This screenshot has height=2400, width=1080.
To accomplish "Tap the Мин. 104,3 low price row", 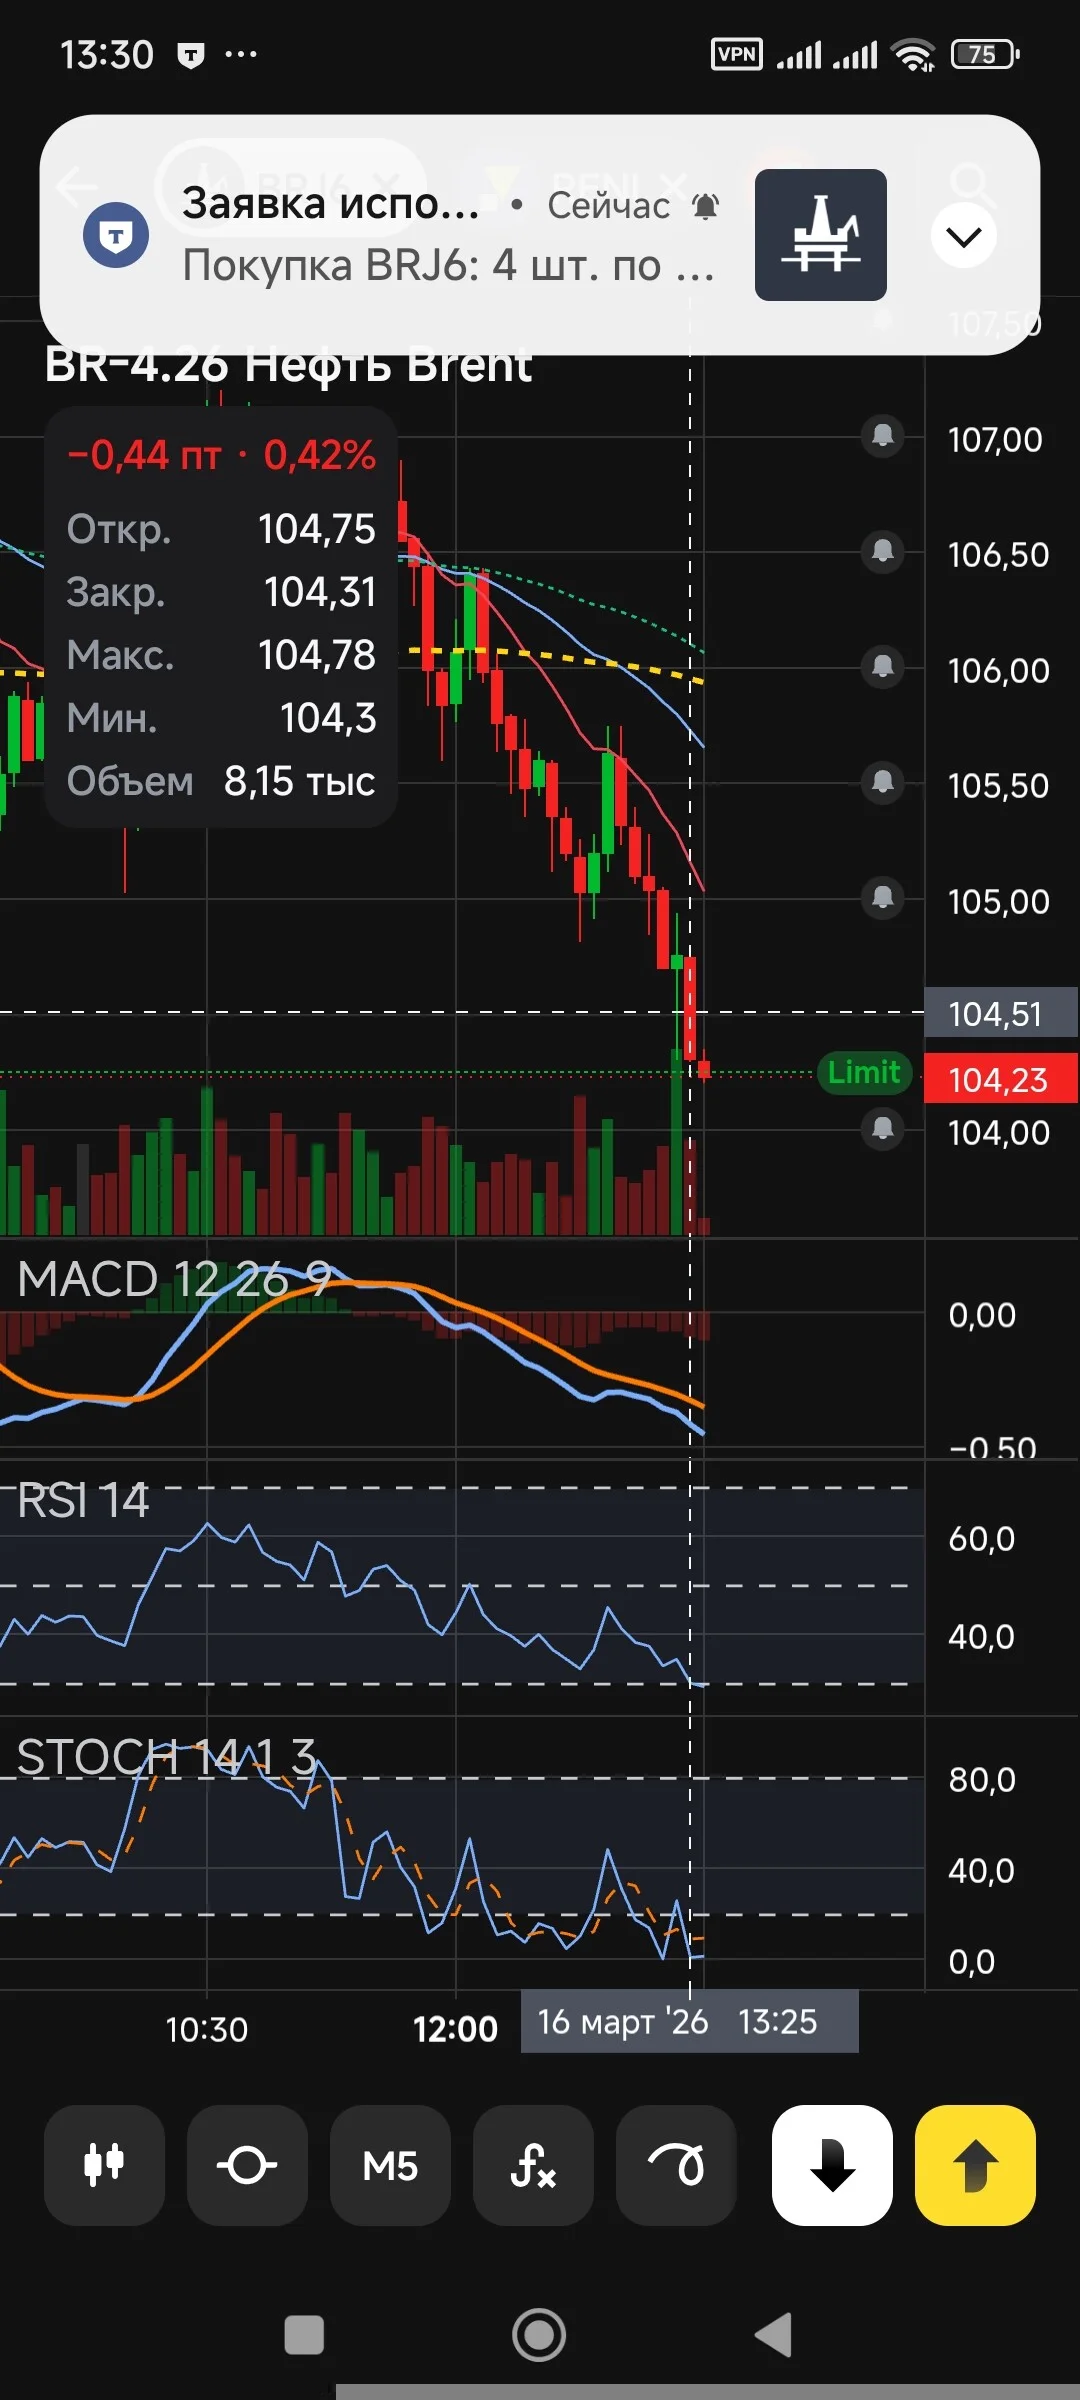I will tap(221, 718).
